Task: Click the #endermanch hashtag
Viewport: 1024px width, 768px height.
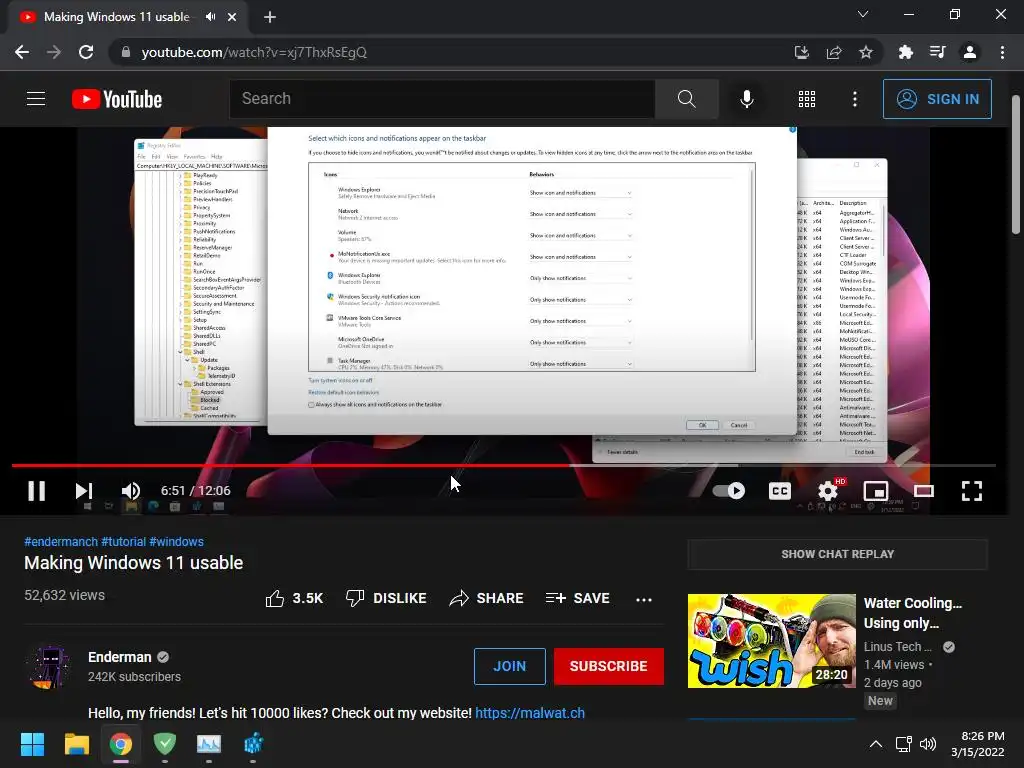Action: click(x=61, y=541)
